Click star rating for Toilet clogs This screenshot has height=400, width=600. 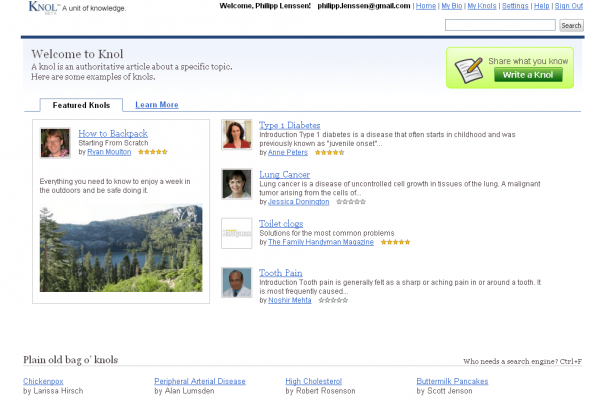[x=395, y=242]
